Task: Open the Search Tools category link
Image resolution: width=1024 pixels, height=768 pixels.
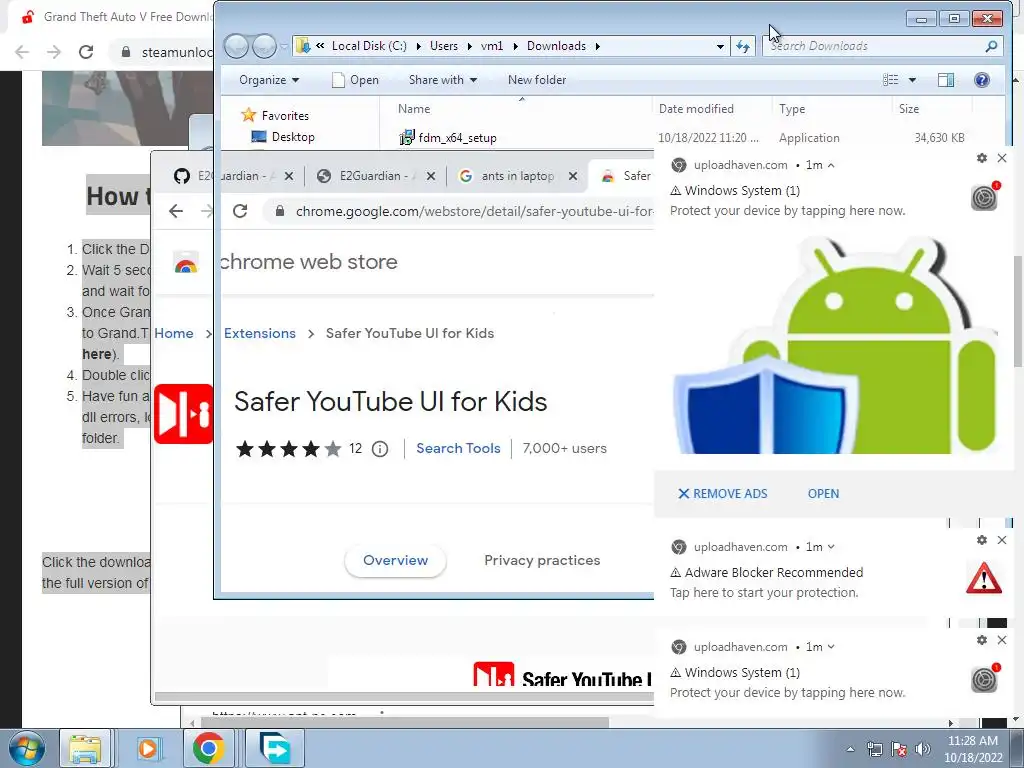Action: (458, 448)
